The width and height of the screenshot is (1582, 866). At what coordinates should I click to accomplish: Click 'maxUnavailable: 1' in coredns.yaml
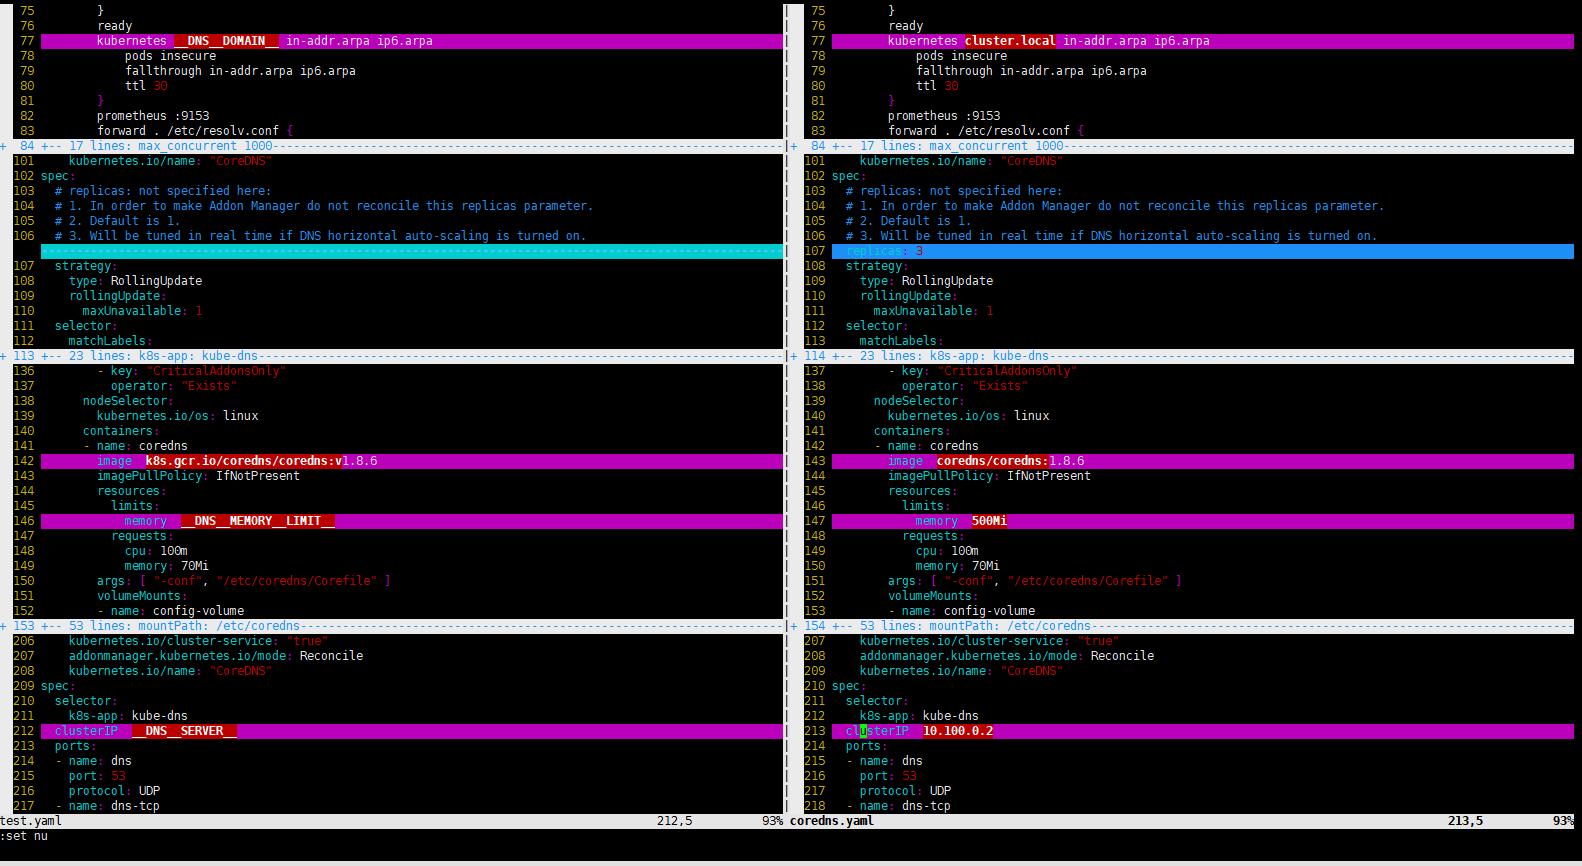pos(934,311)
